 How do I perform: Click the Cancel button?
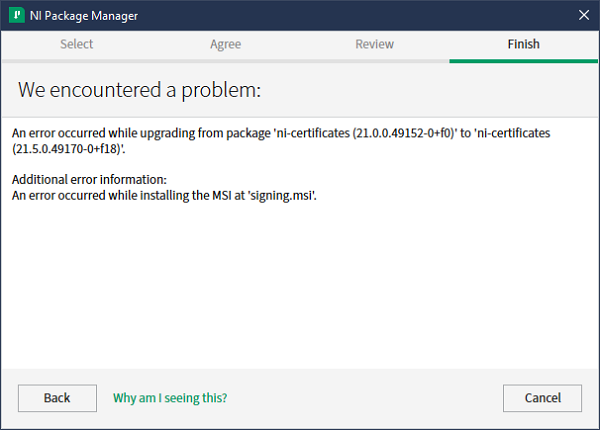click(543, 398)
